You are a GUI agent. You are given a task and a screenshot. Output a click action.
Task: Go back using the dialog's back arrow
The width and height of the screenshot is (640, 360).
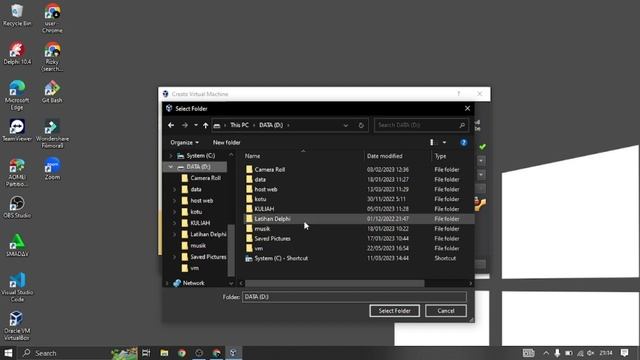171,125
